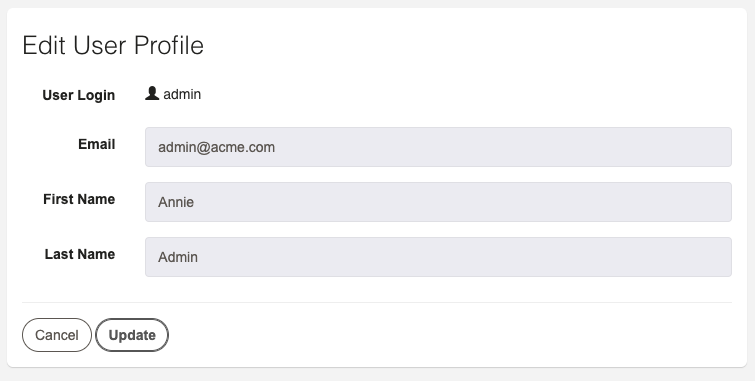Submit changes with the Update button

132,335
